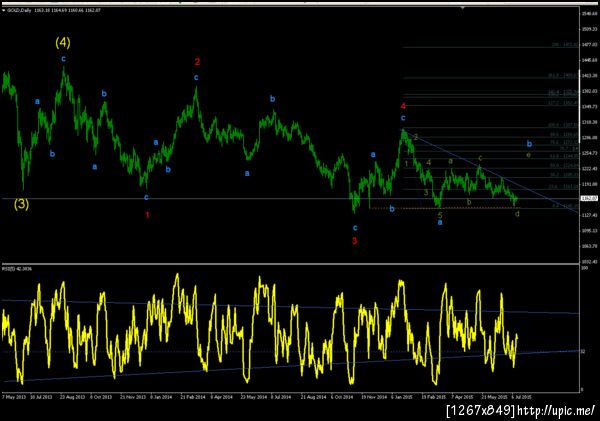Select the olive d label at triangle end
This screenshot has height=421, width=600.
(x=517, y=214)
